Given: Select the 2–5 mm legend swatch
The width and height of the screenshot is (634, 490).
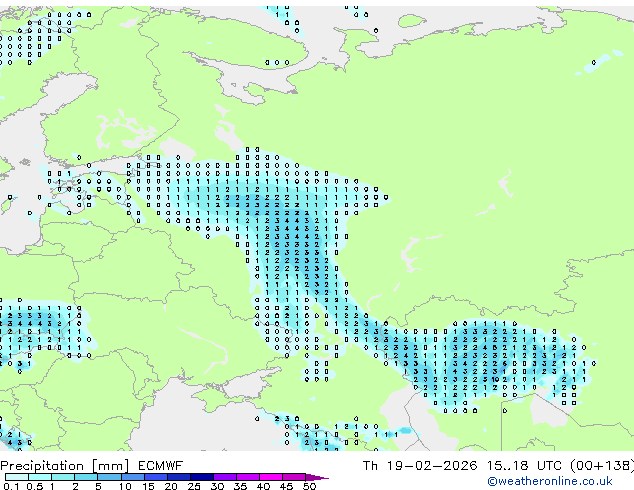Looking at the screenshot, I should point(86,477).
